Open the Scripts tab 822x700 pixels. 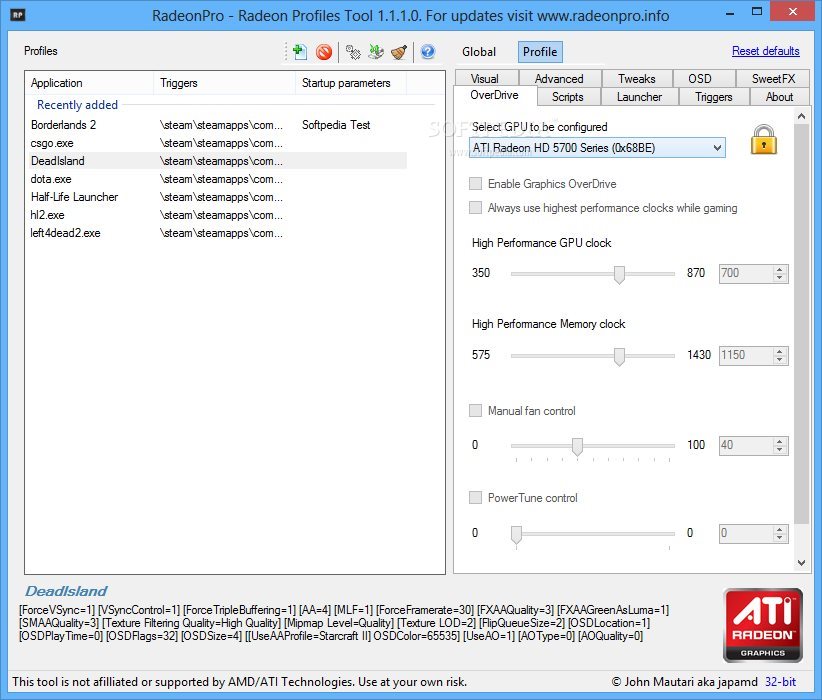[x=568, y=96]
